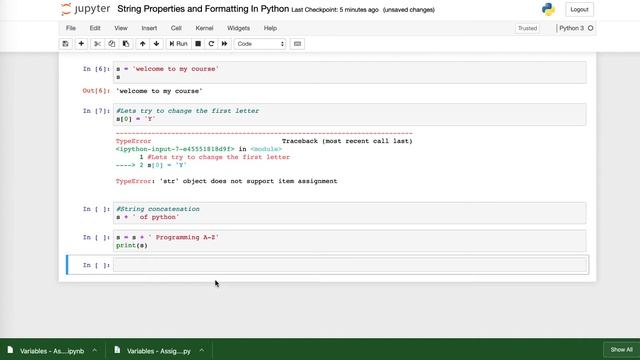Insert a cell below with plus icon
Image resolution: width=640 pixels, height=360 pixels.
pyautogui.click(x=81, y=44)
